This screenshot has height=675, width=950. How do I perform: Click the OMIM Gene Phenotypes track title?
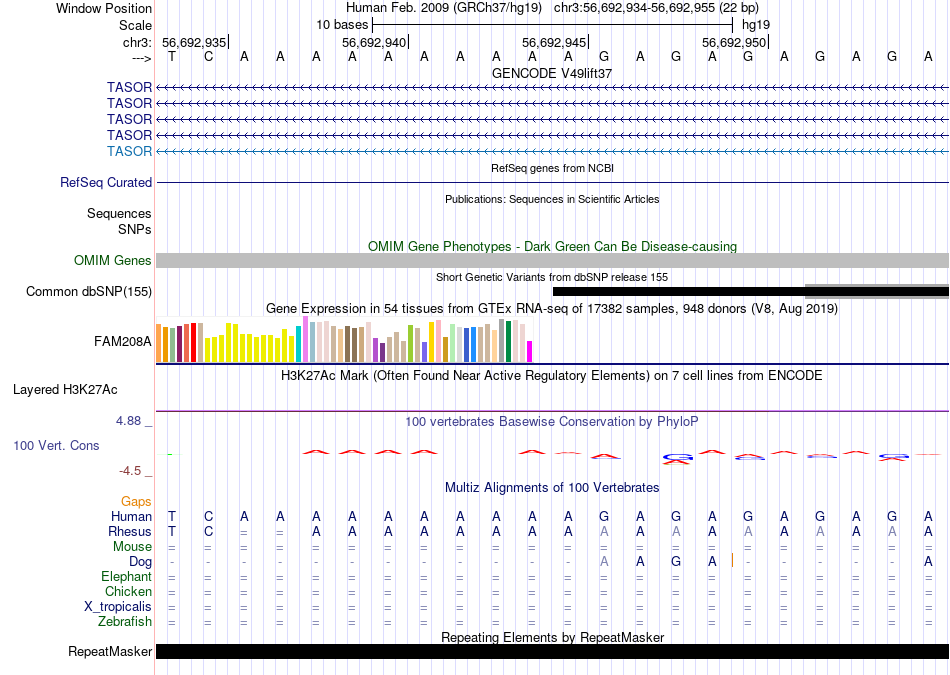552,247
